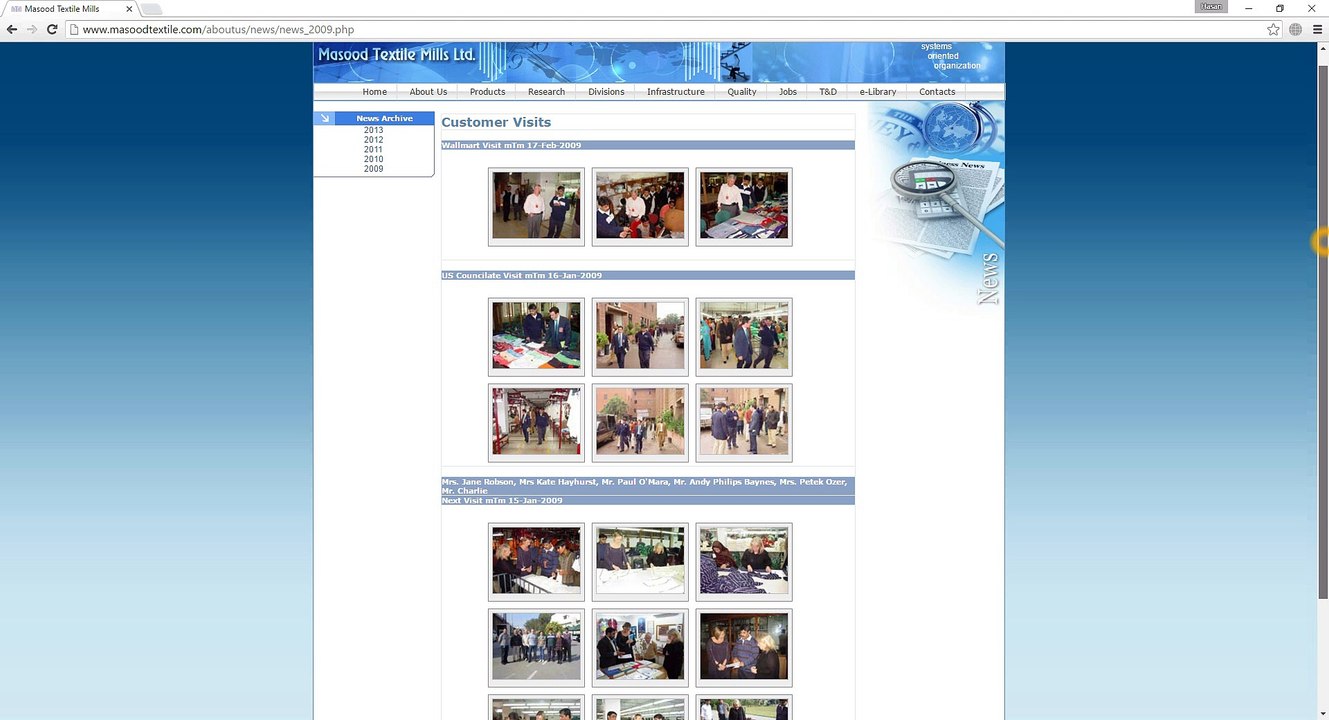Click the globe extension icon
Viewport: 1329px width, 720px height.
[1295, 30]
